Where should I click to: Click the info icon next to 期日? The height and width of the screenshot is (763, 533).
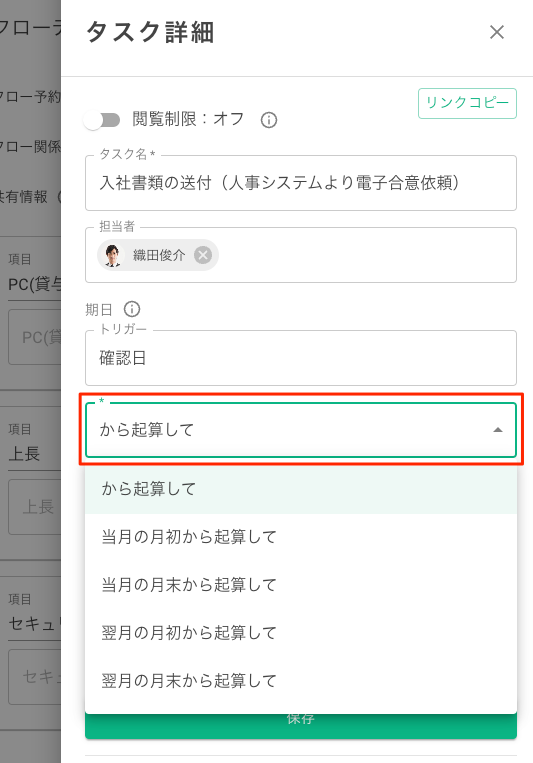point(131,309)
